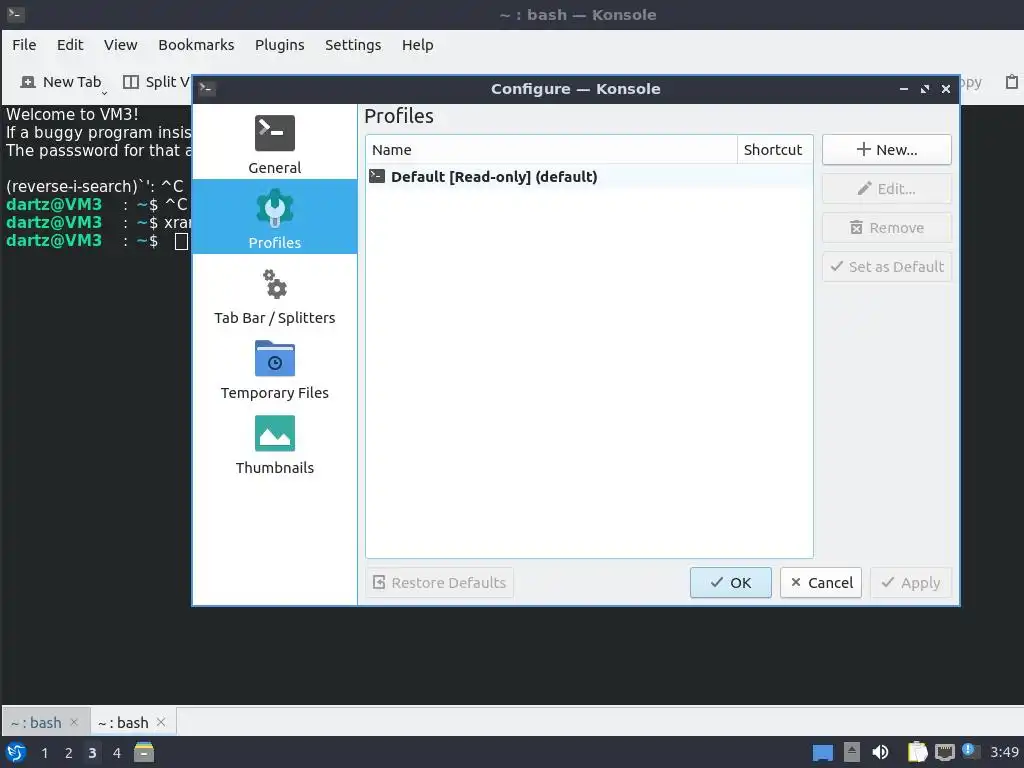1024x768 pixels.
Task: Open removable media eject tray icon
Action: [x=852, y=752]
